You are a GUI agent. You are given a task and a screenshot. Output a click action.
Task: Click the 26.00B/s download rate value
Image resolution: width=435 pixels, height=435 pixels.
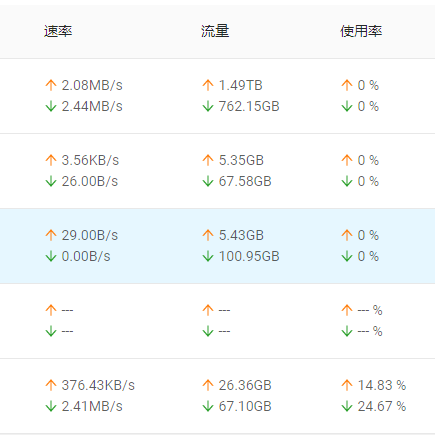click(90, 181)
